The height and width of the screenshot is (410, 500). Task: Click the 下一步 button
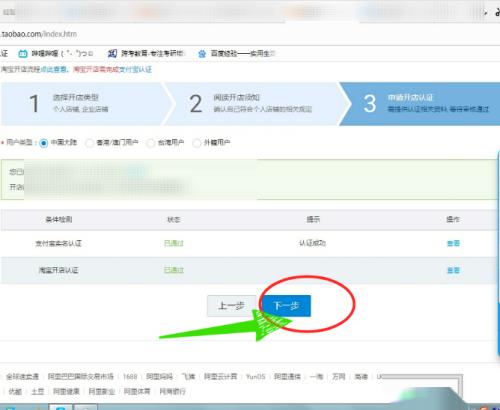click(x=287, y=306)
